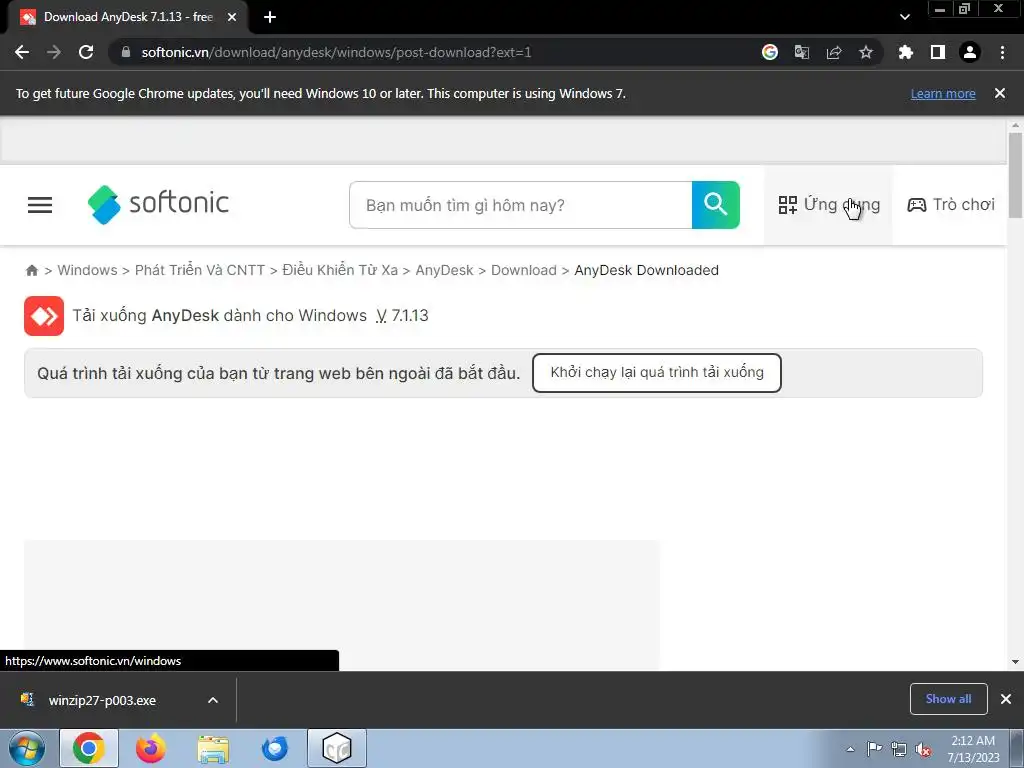The width and height of the screenshot is (1024, 768).
Task: Click the 'Bạn muốn tìm gì hôm nay?' search box
Action: 520,205
